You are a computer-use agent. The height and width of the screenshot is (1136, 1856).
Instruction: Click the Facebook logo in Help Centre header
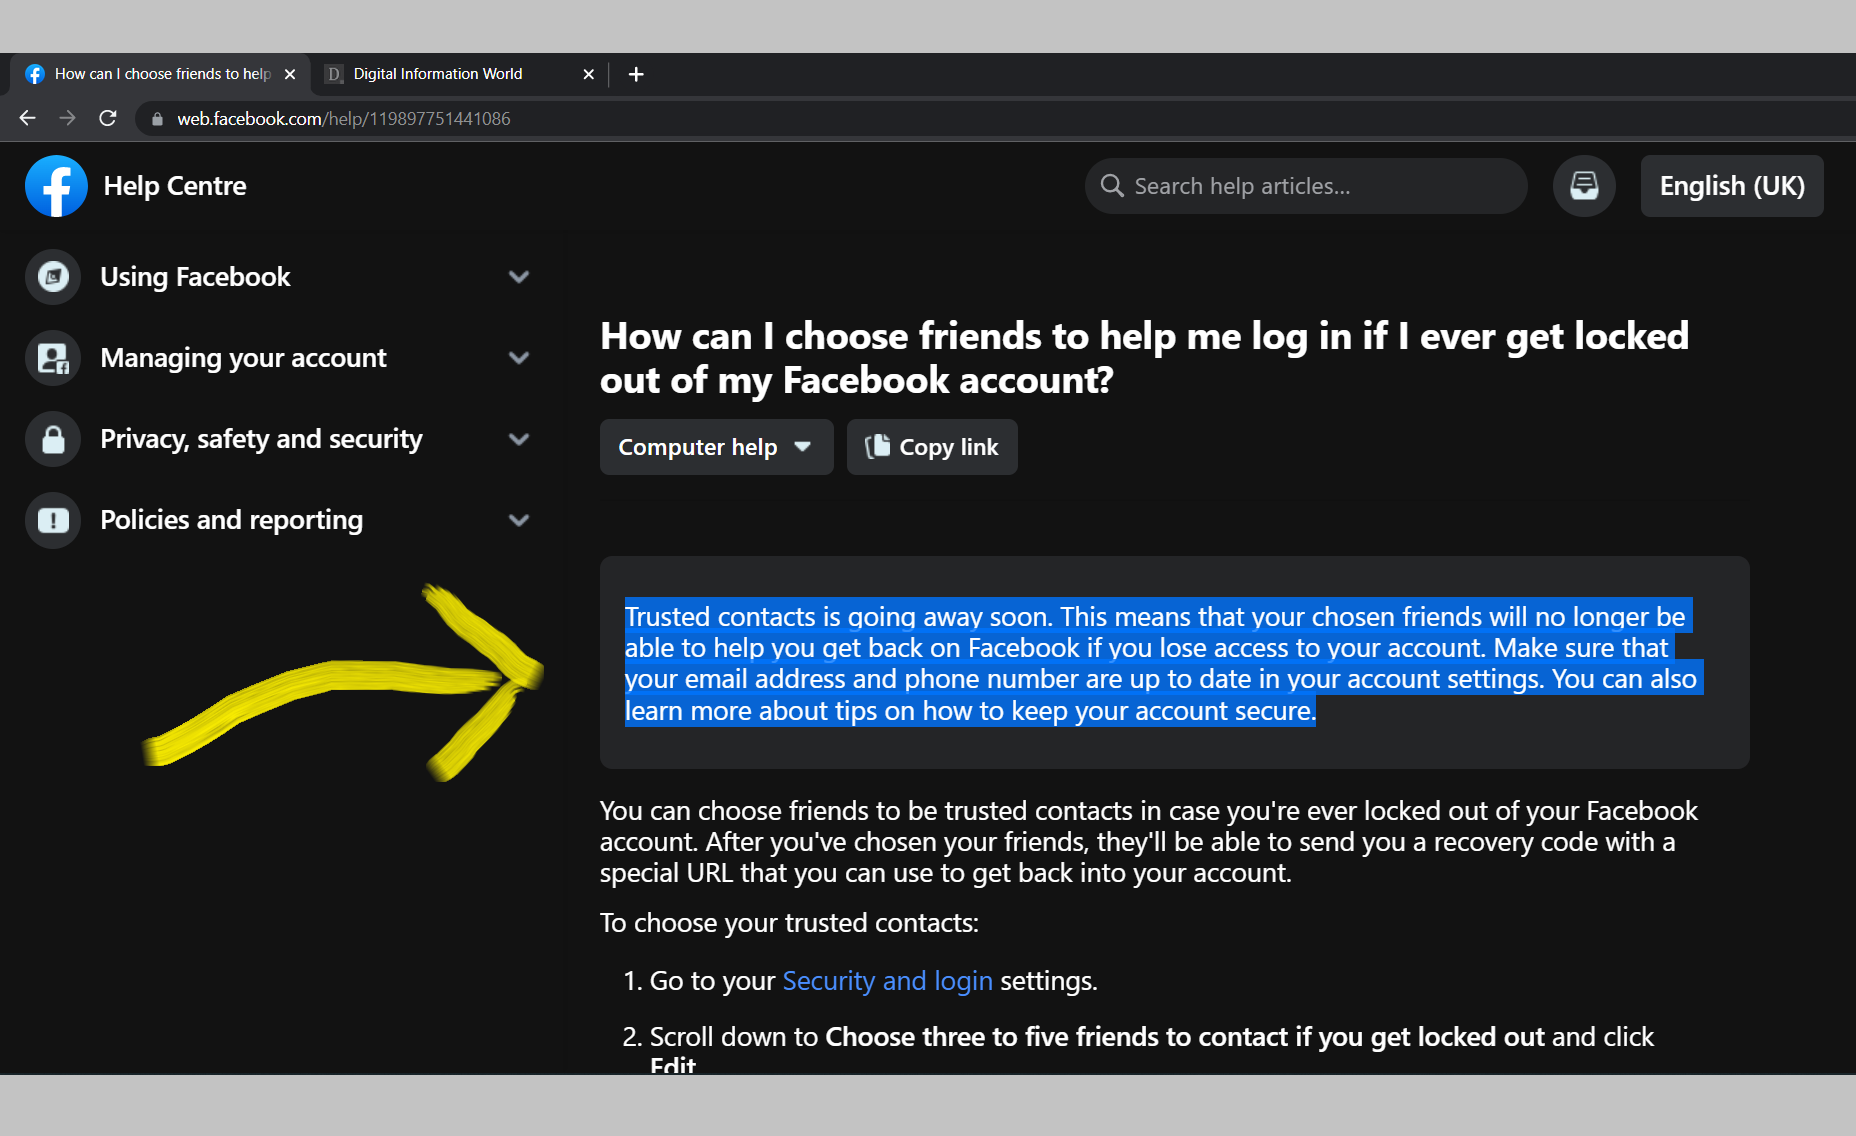tap(56, 186)
